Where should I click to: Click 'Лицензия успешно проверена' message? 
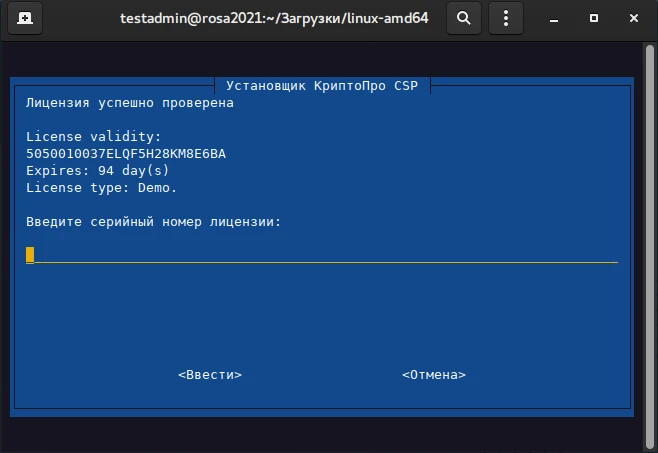[130, 103]
